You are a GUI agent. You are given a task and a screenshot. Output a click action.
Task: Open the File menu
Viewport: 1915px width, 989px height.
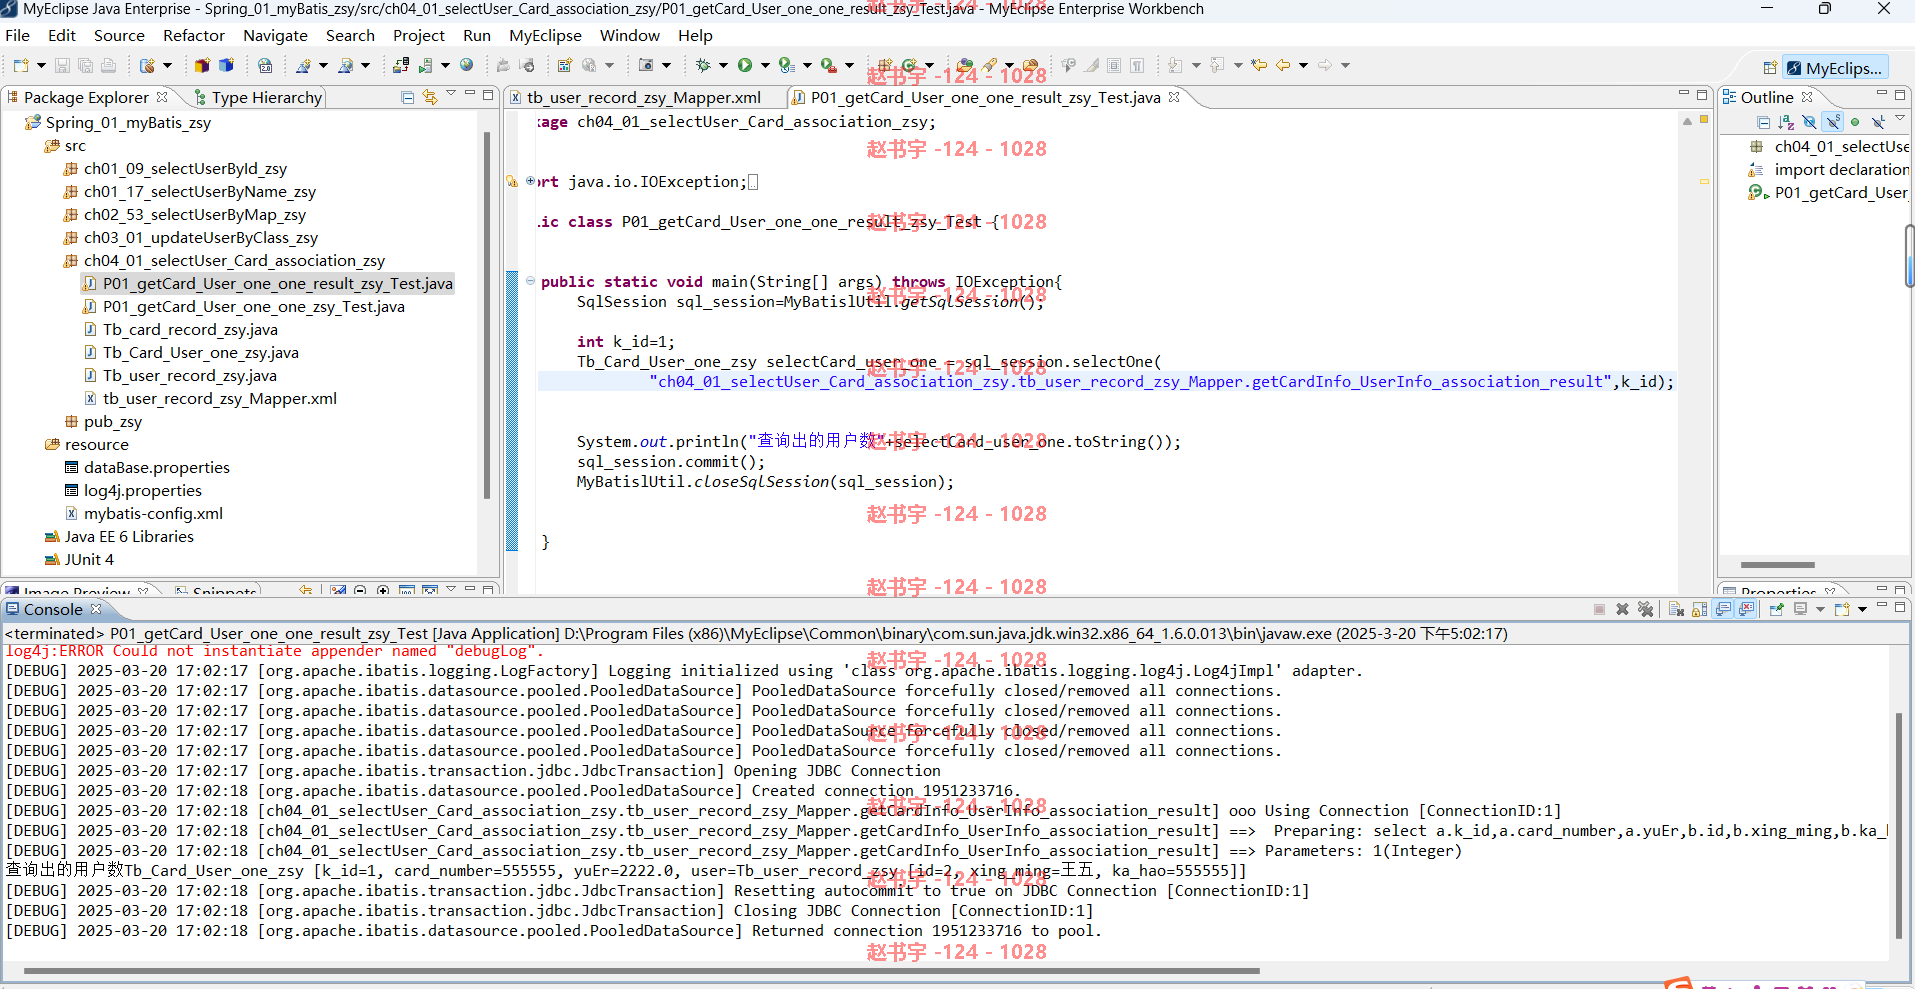click(17, 35)
